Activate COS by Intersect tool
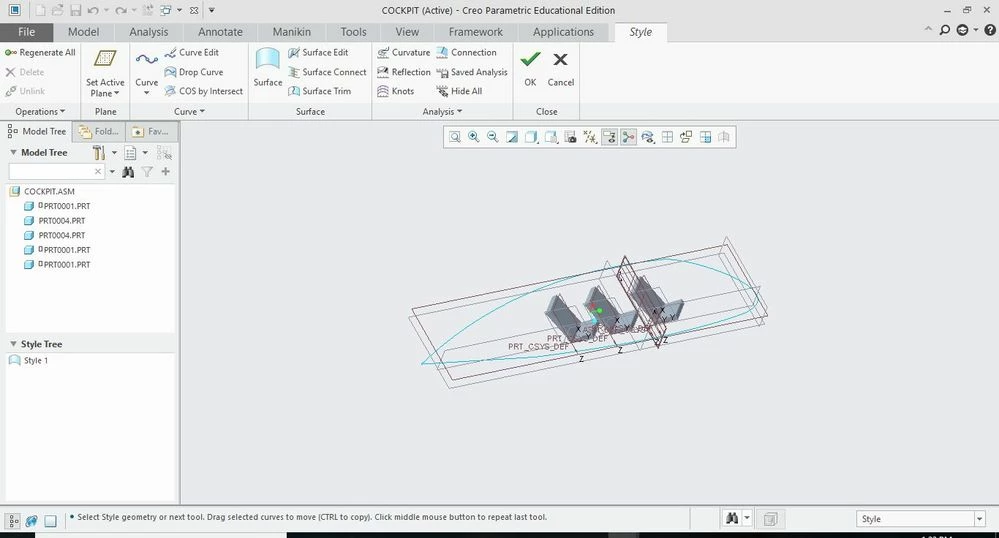This screenshot has width=999, height=538. click(x=204, y=91)
